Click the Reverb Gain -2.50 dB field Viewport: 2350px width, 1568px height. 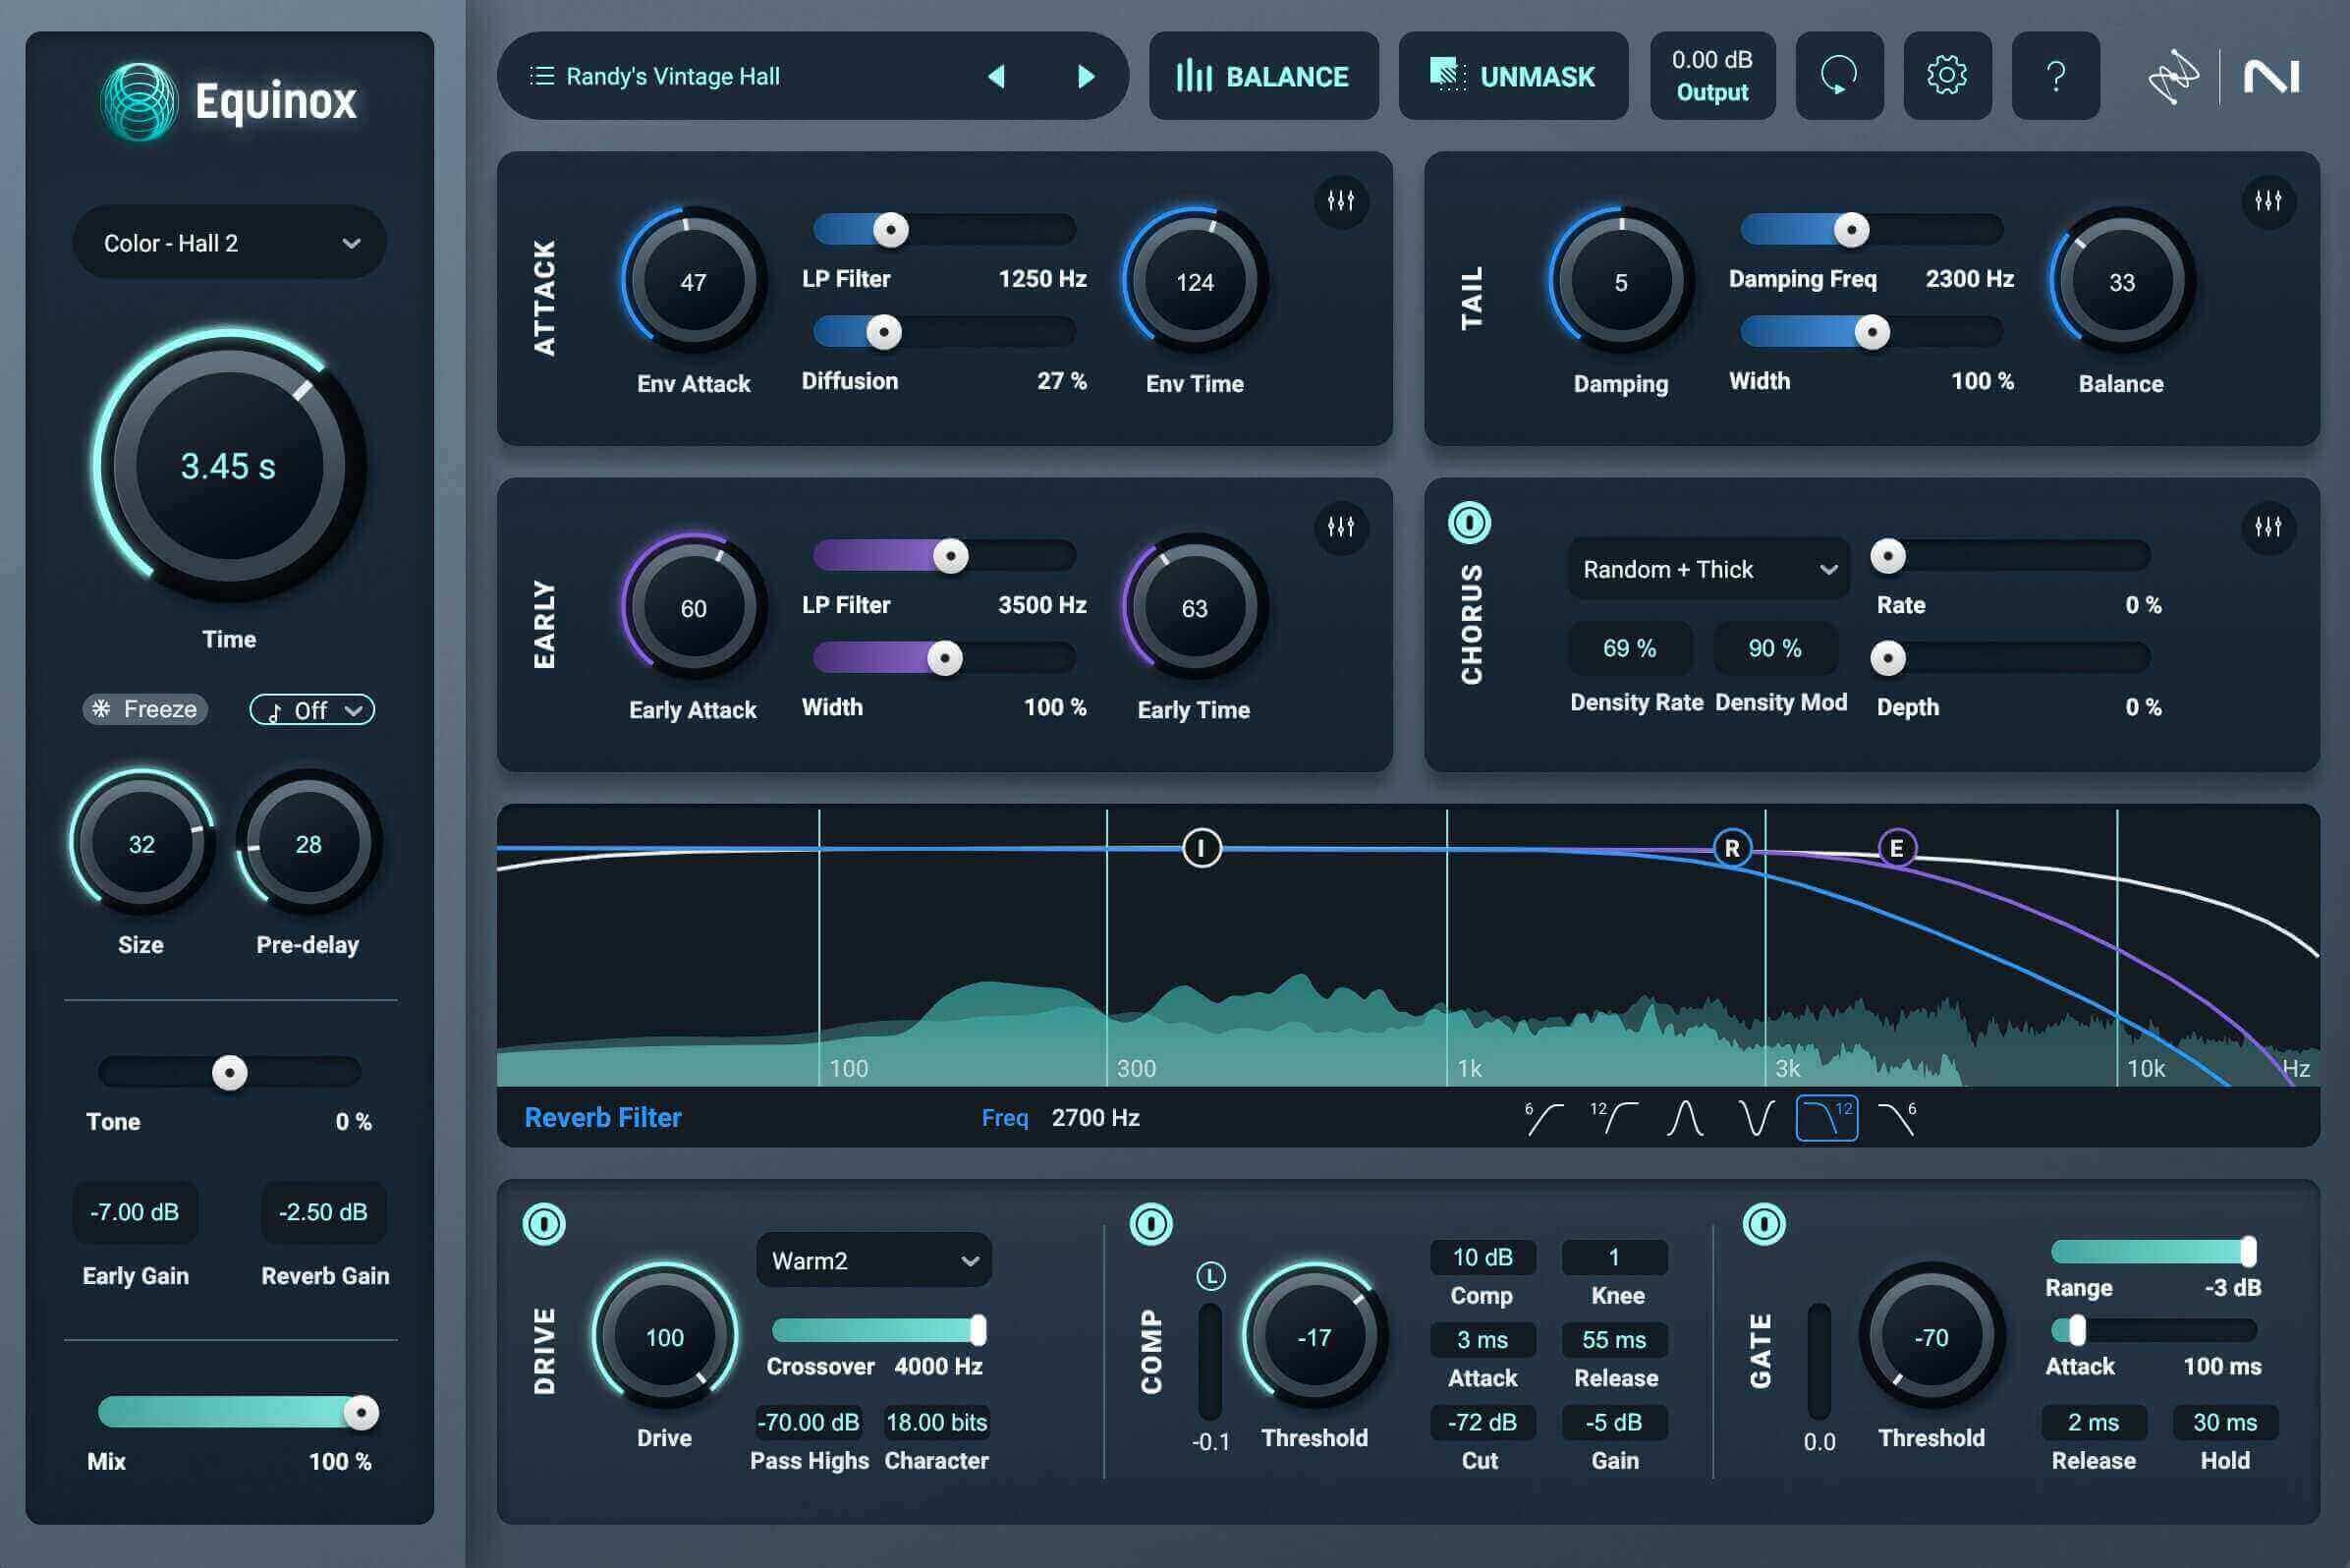tap(323, 1212)
